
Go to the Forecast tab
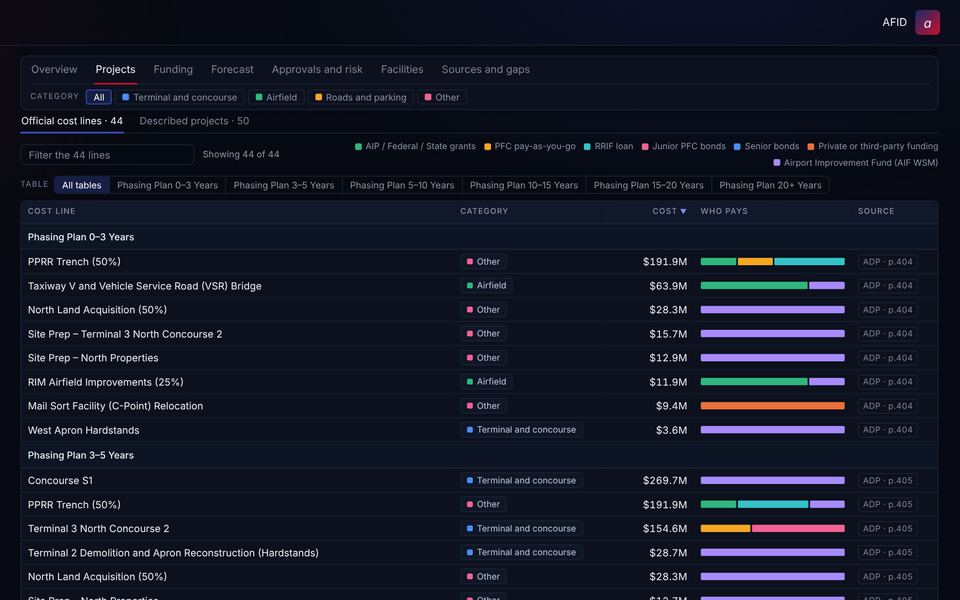232,69
